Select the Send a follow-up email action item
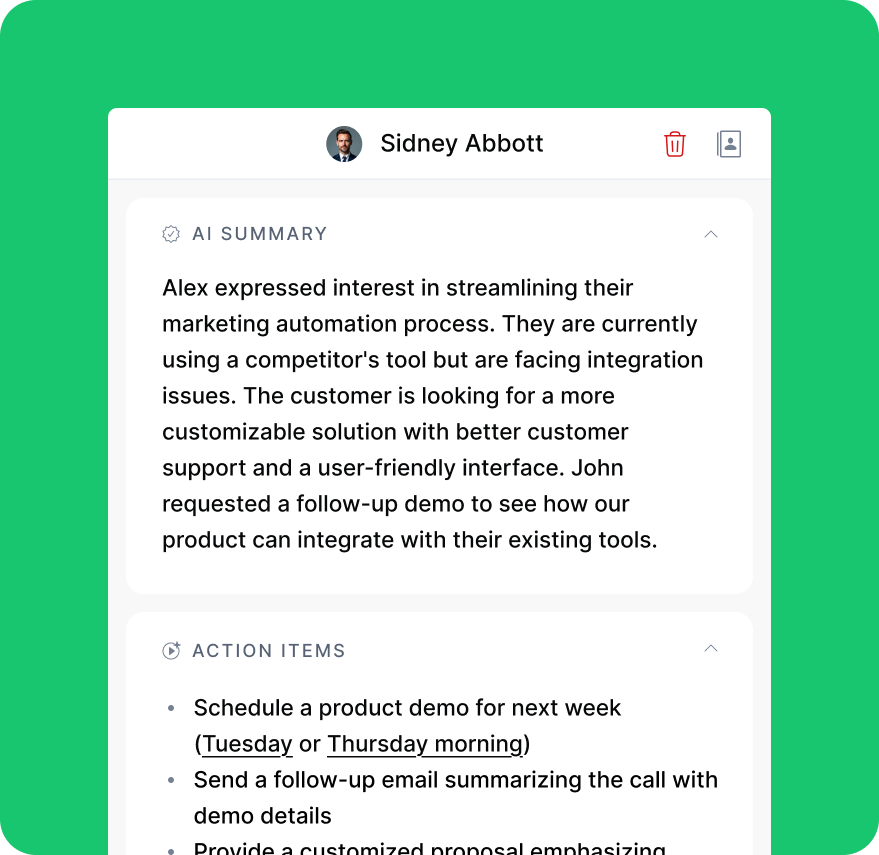The width and height of the screenshot is (879, 855). tap(455, 780)
